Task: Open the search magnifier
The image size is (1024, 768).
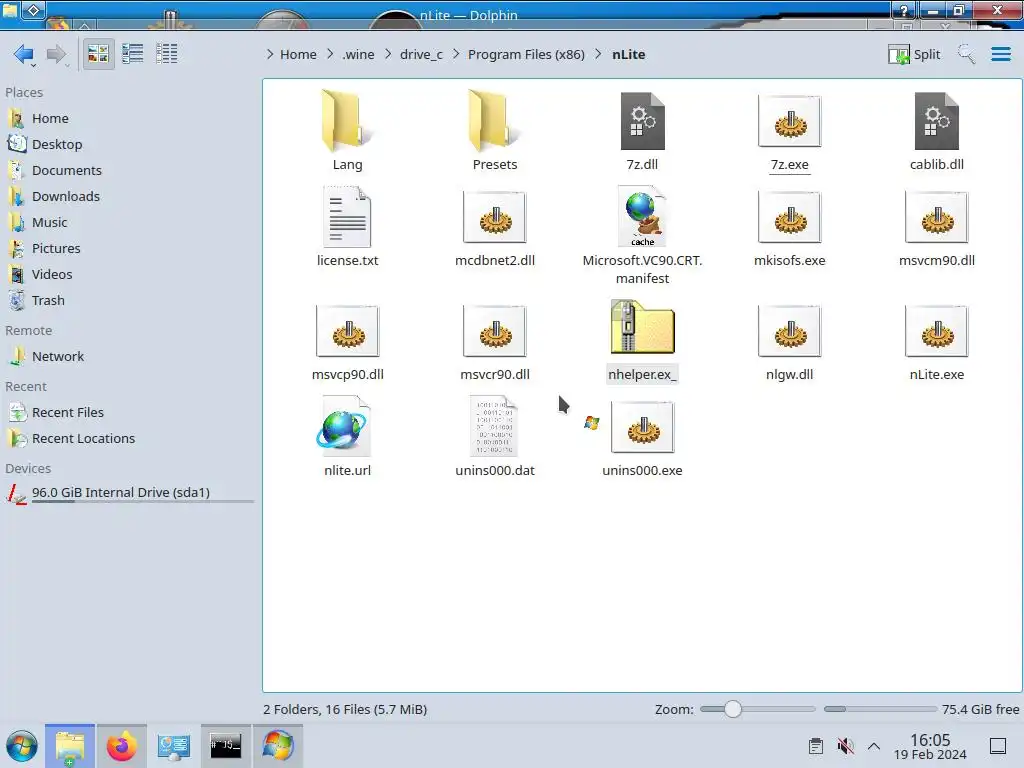Action: click(967, 54)
